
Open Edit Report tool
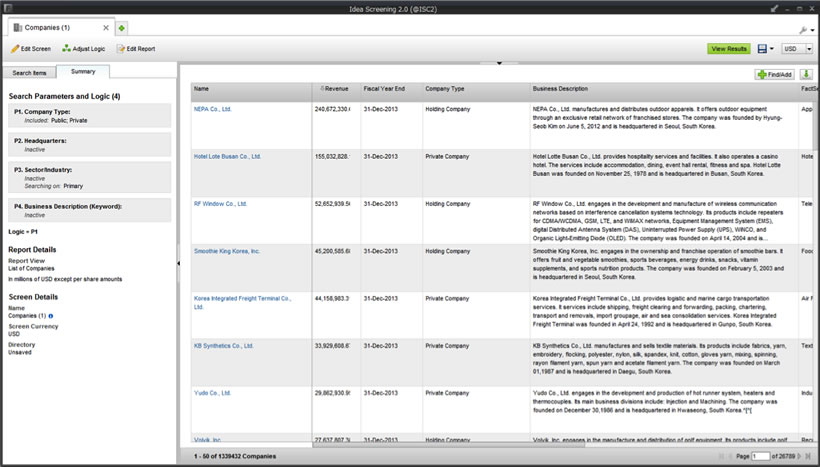click(136, 49)
